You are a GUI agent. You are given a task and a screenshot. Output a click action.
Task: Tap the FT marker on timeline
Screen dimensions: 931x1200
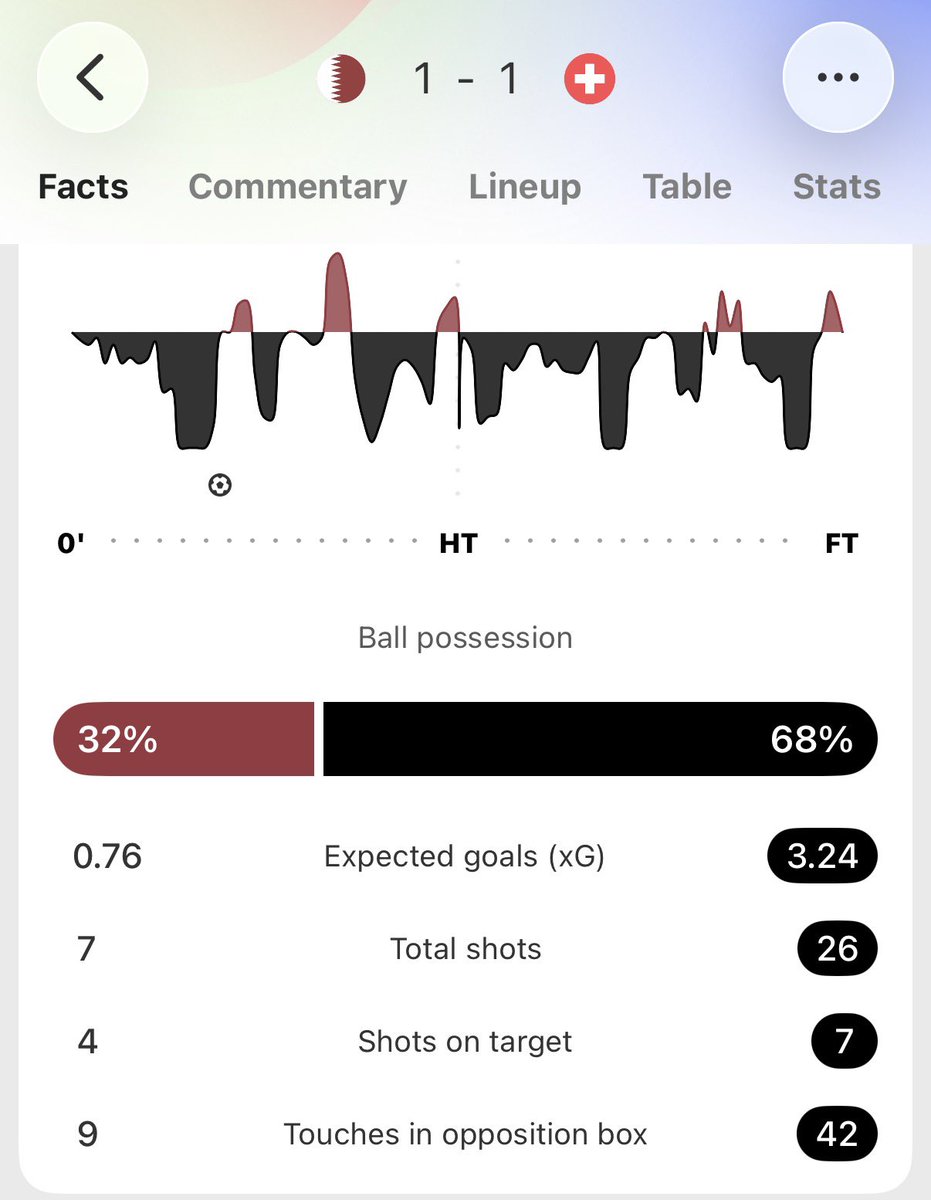coord(842,543)
